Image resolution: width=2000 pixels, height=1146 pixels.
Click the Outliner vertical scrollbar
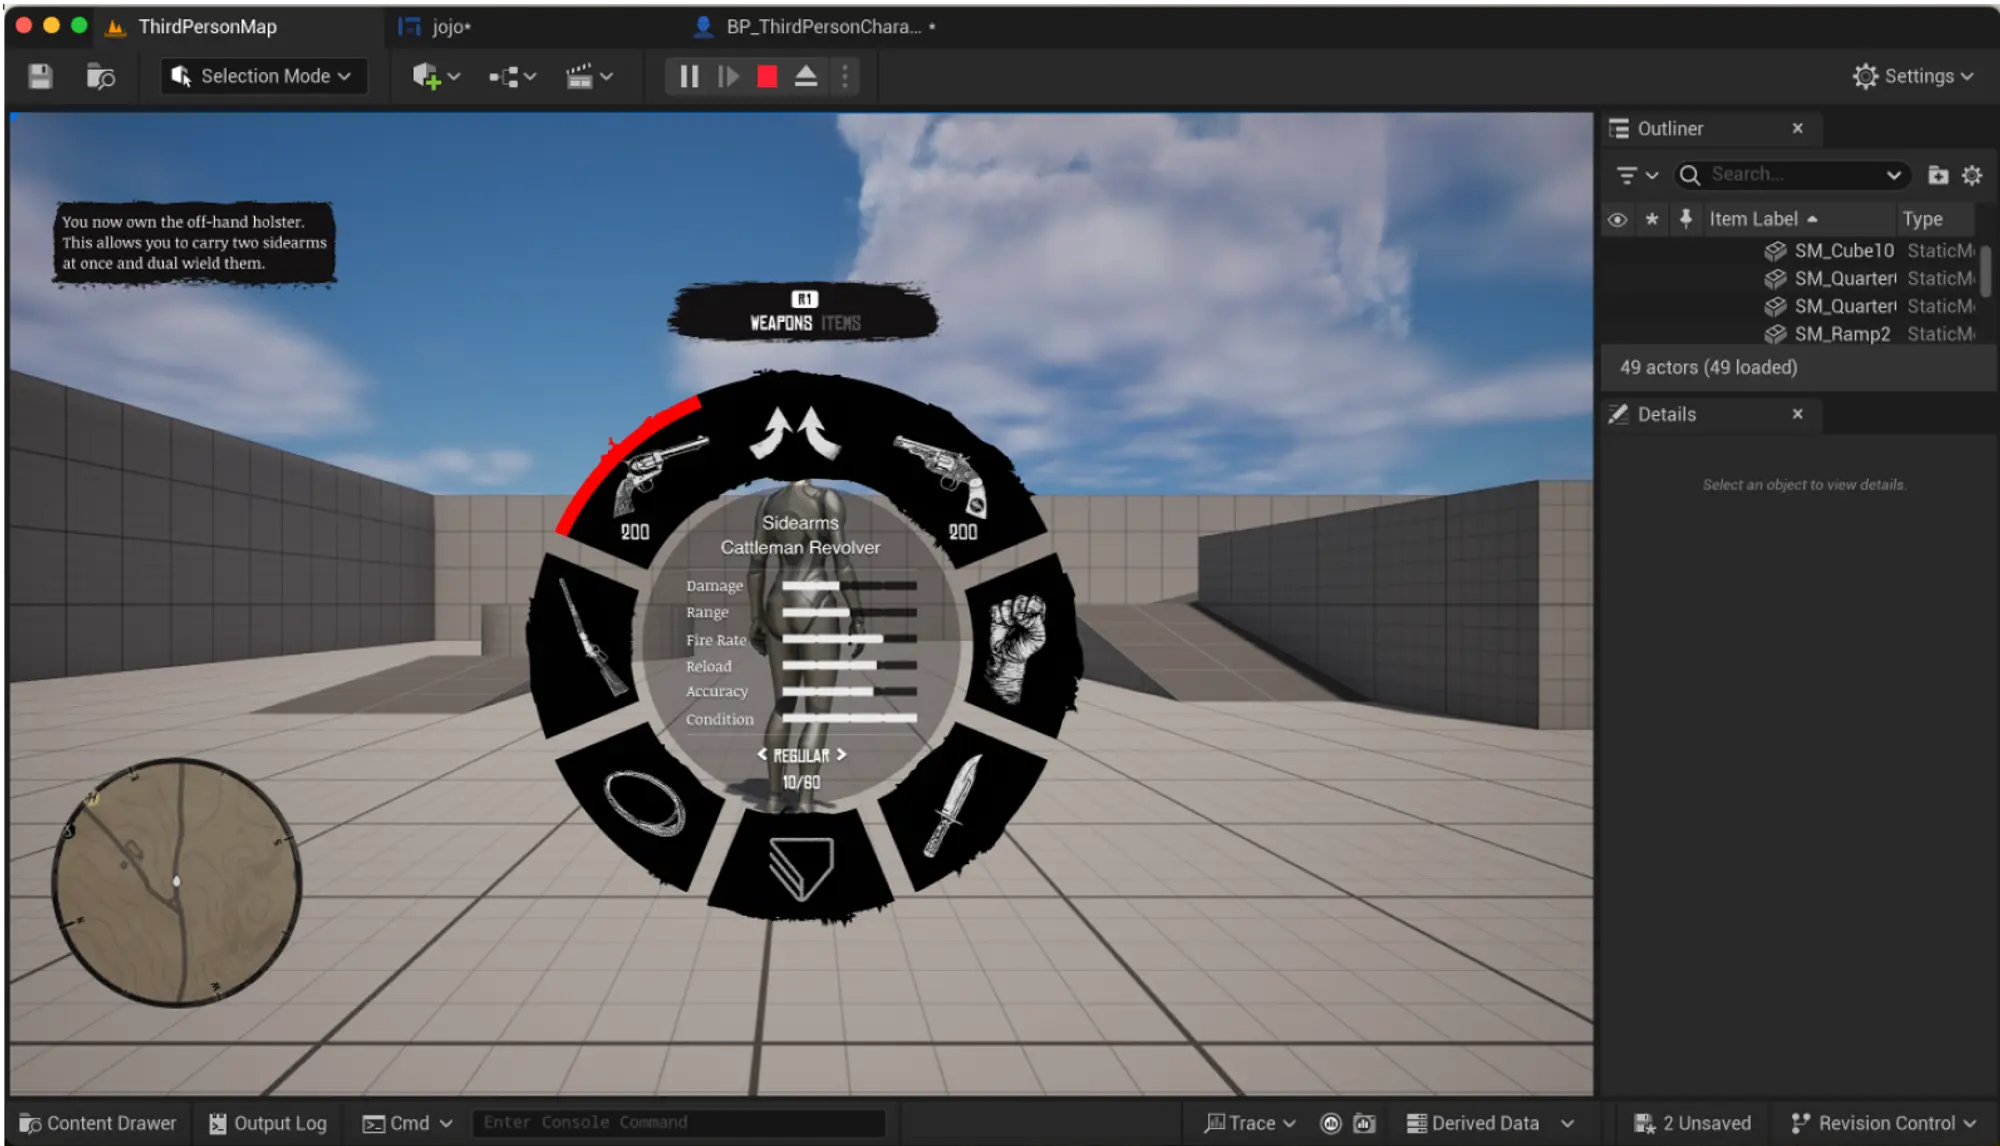1985,270
